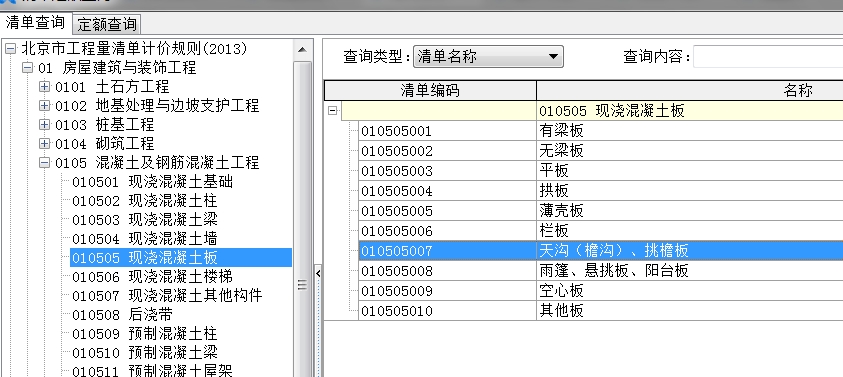Collapse the 0105 混凝土及钢筋混凝土工程 node
Screen dimensions: 843x377
point(45,162)
